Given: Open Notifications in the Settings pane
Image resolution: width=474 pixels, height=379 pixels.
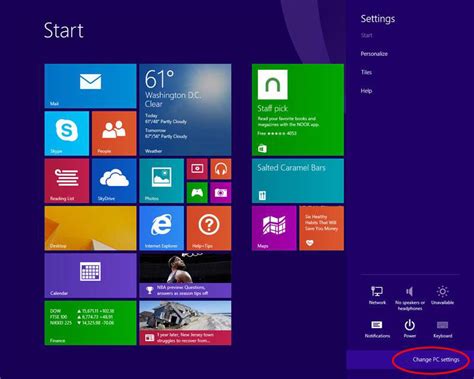Looking at the screenshot, I should pos(377,329).
